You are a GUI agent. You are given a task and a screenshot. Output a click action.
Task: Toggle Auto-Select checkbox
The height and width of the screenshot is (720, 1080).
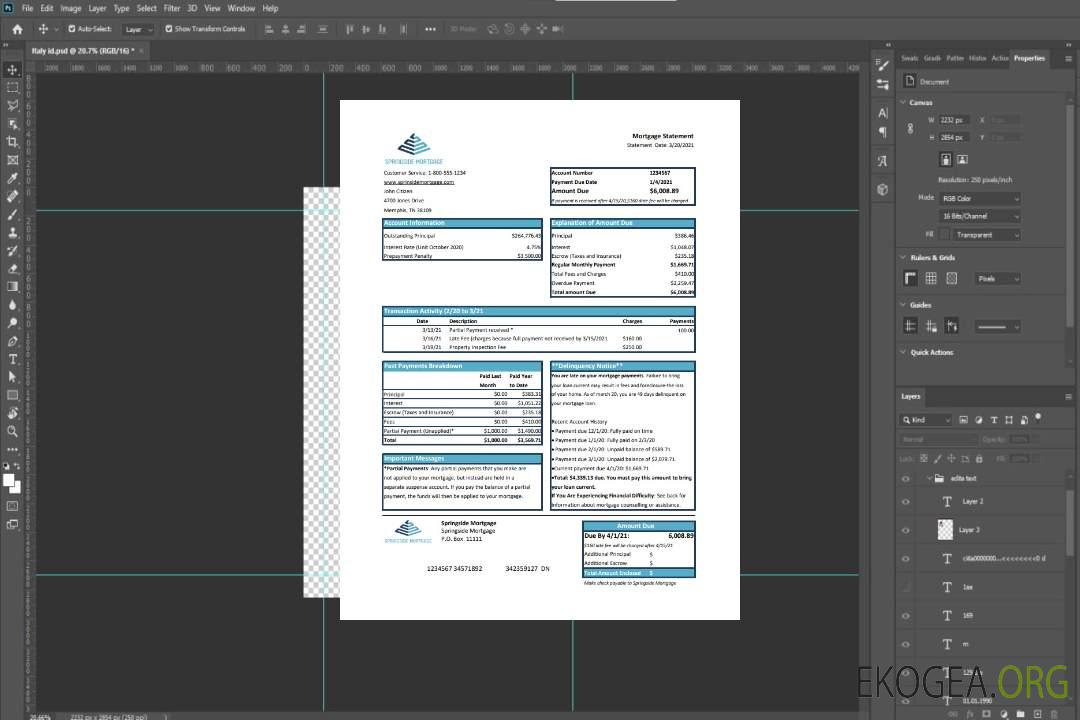coord(72,29)
